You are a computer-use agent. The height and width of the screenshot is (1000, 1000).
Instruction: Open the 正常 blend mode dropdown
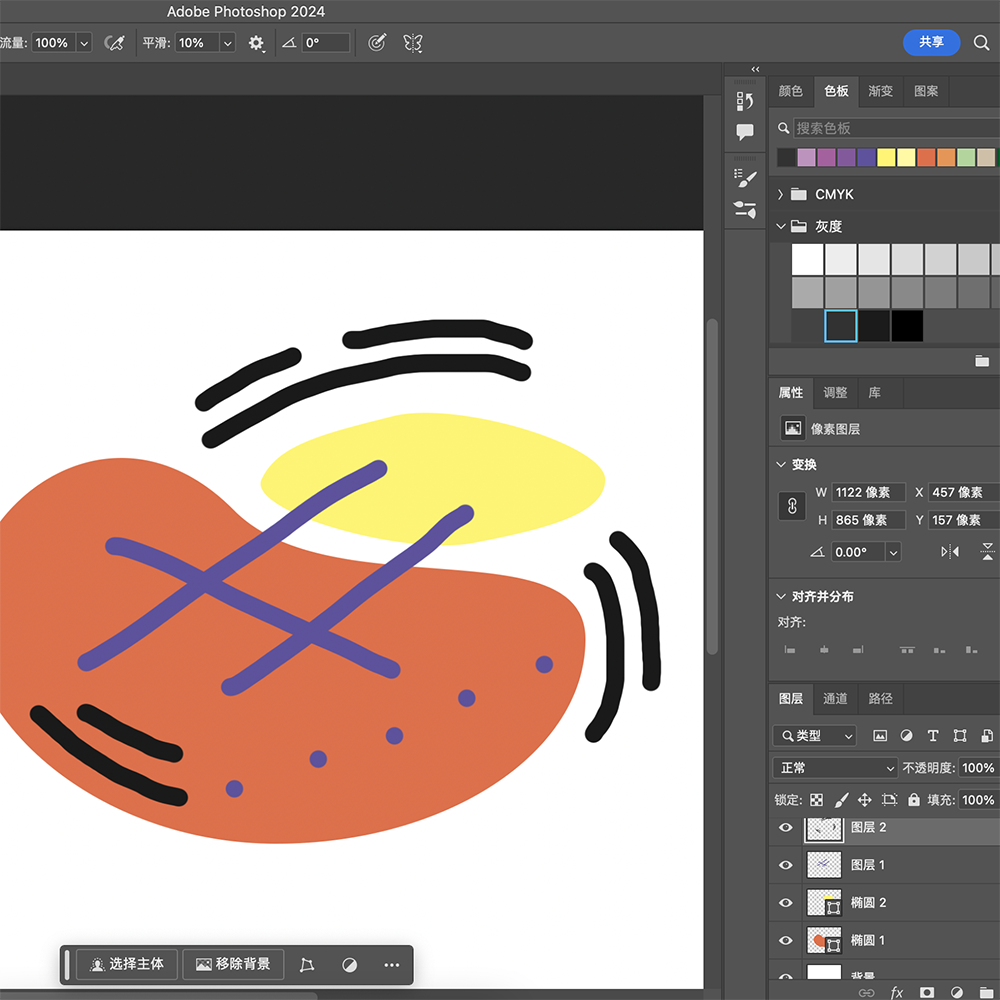[835, 768]
